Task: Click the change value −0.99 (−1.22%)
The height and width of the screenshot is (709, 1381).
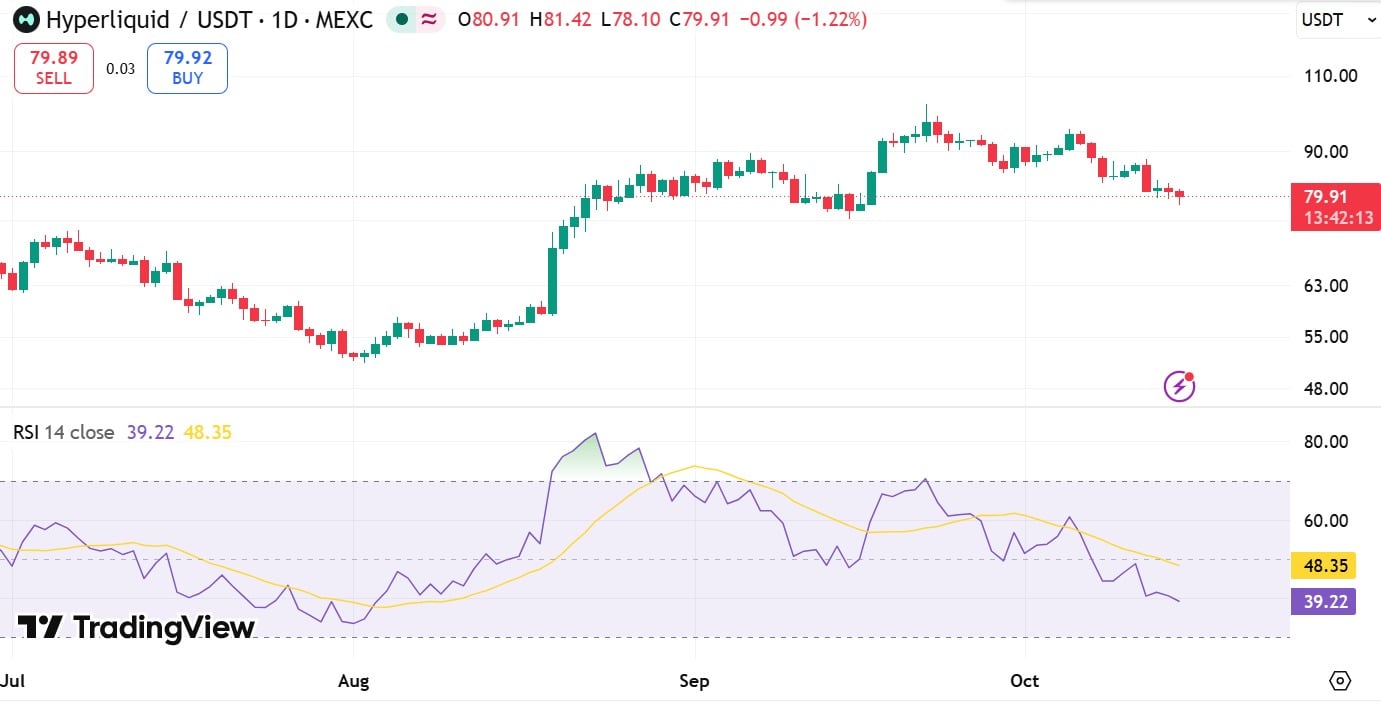Action: tap(803, 19)
